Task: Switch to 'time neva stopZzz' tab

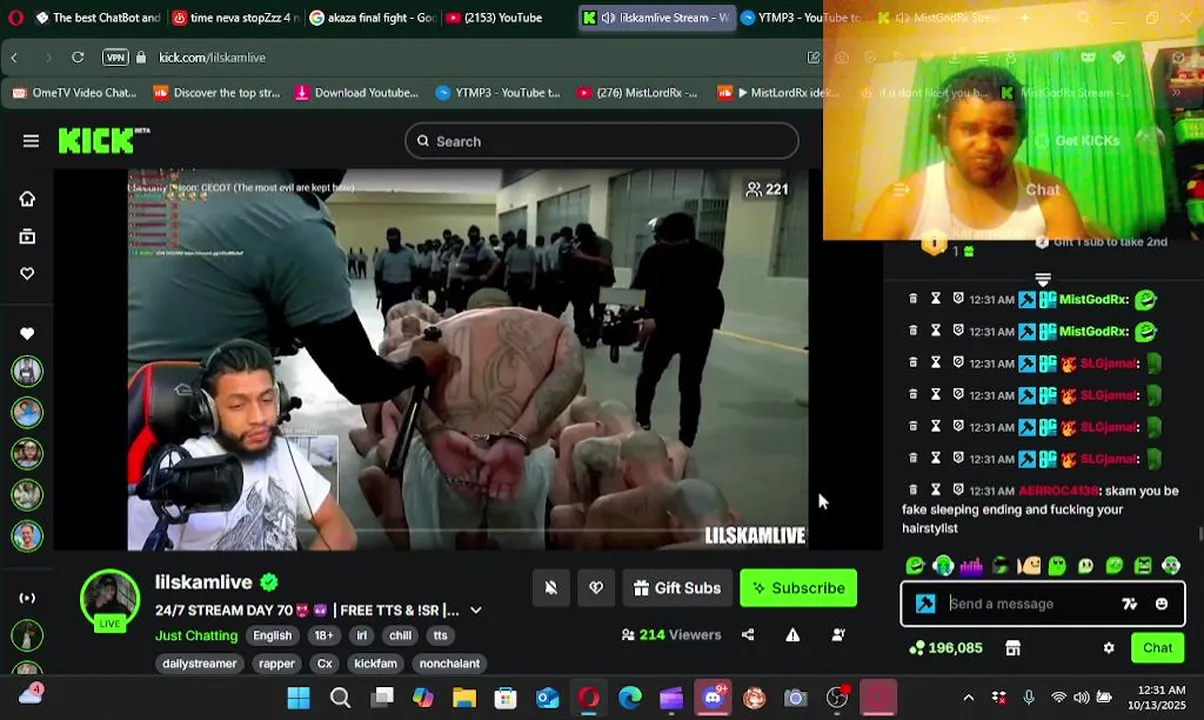Action: point(235,18)
